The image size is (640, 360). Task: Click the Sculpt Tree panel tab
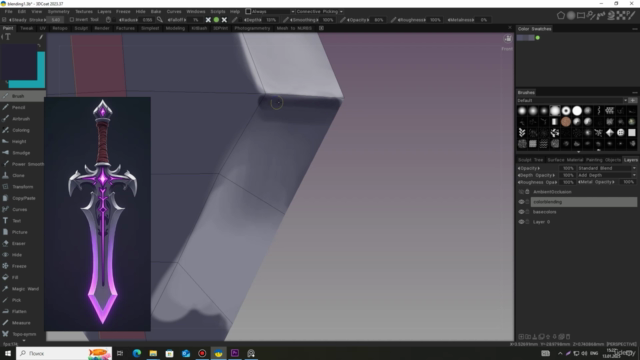pyautogui.click(x=531, y=160)
